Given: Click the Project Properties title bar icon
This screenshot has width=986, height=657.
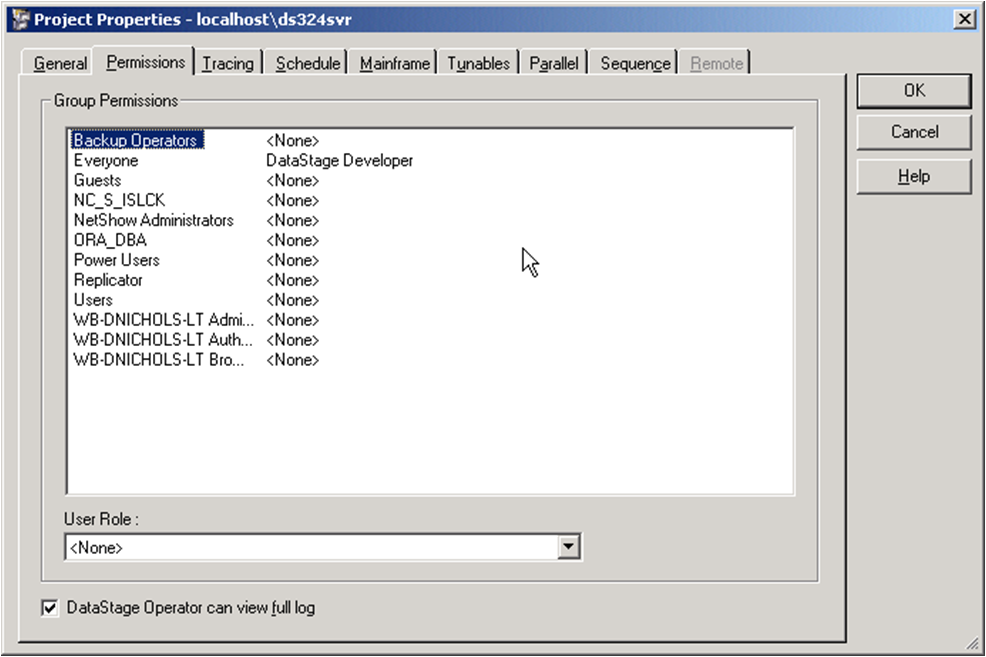Looking at the screenshot, I should (19, 20).
